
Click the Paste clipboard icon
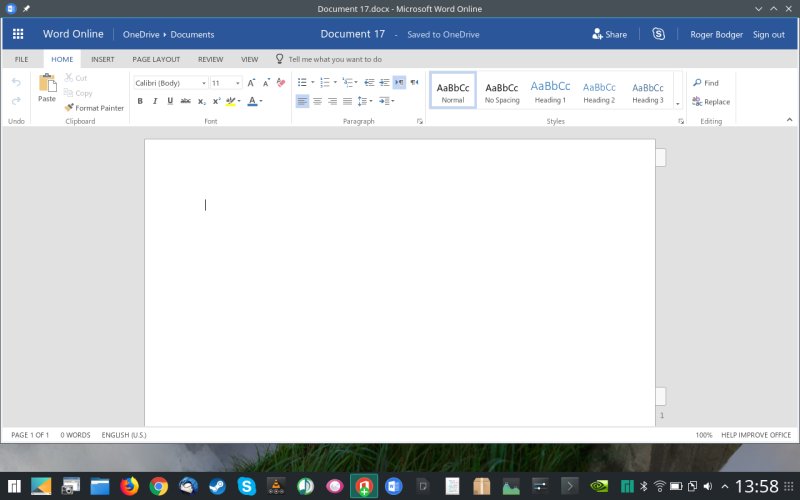point(47,87)
